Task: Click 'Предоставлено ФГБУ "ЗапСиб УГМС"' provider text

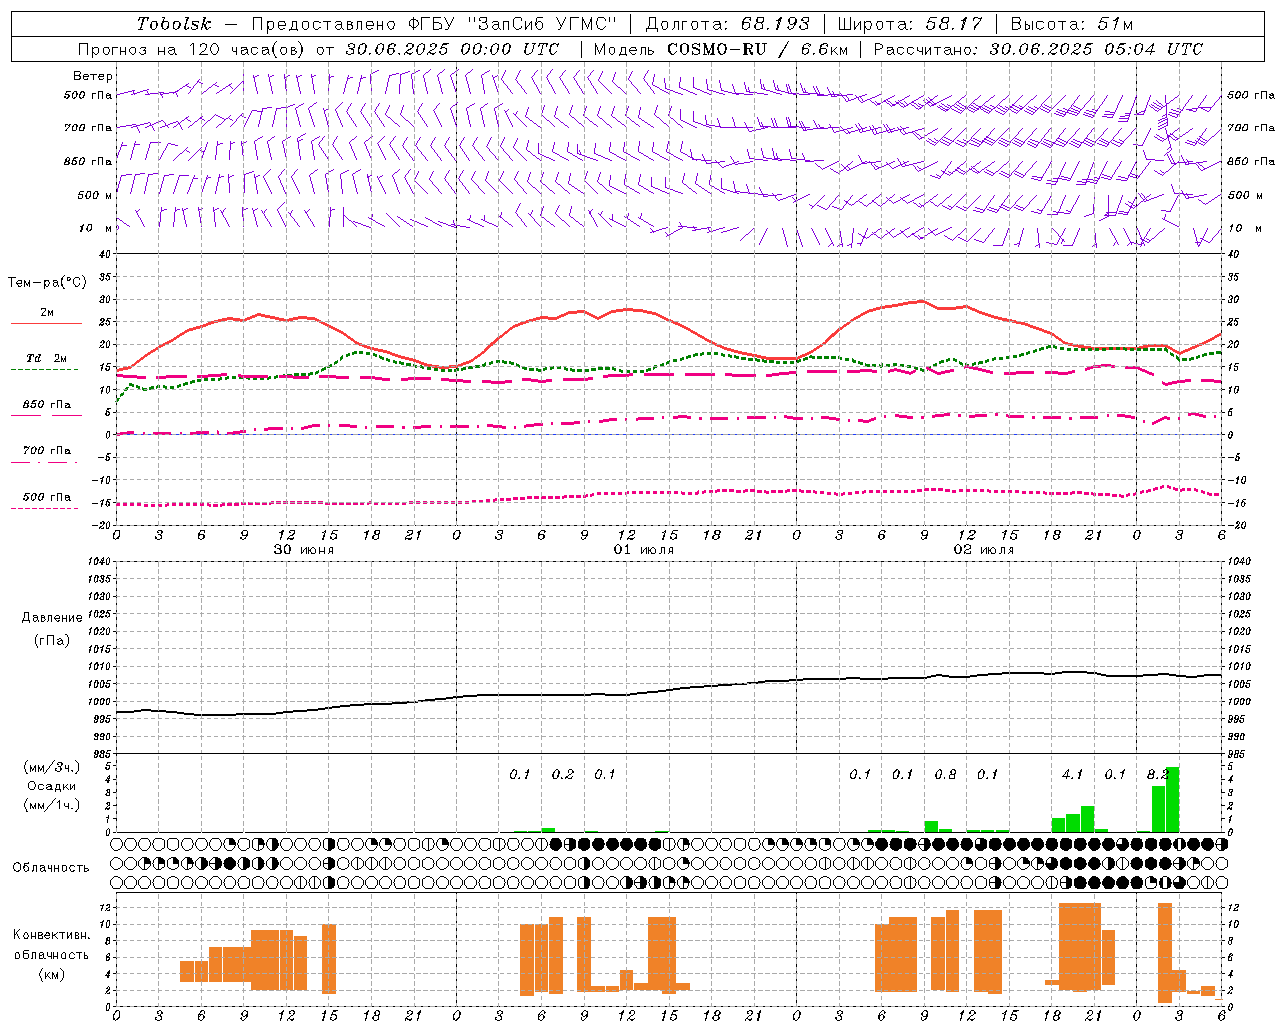Action: (x=434, y=24)
